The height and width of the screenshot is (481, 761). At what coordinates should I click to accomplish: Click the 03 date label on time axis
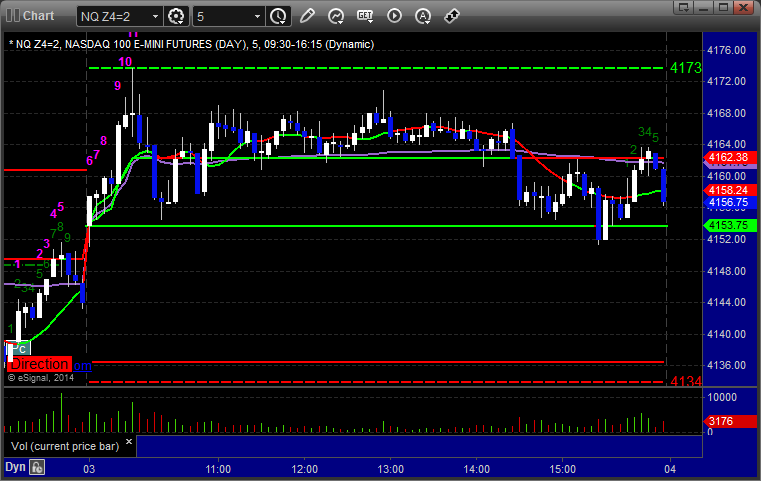[89, 469]
